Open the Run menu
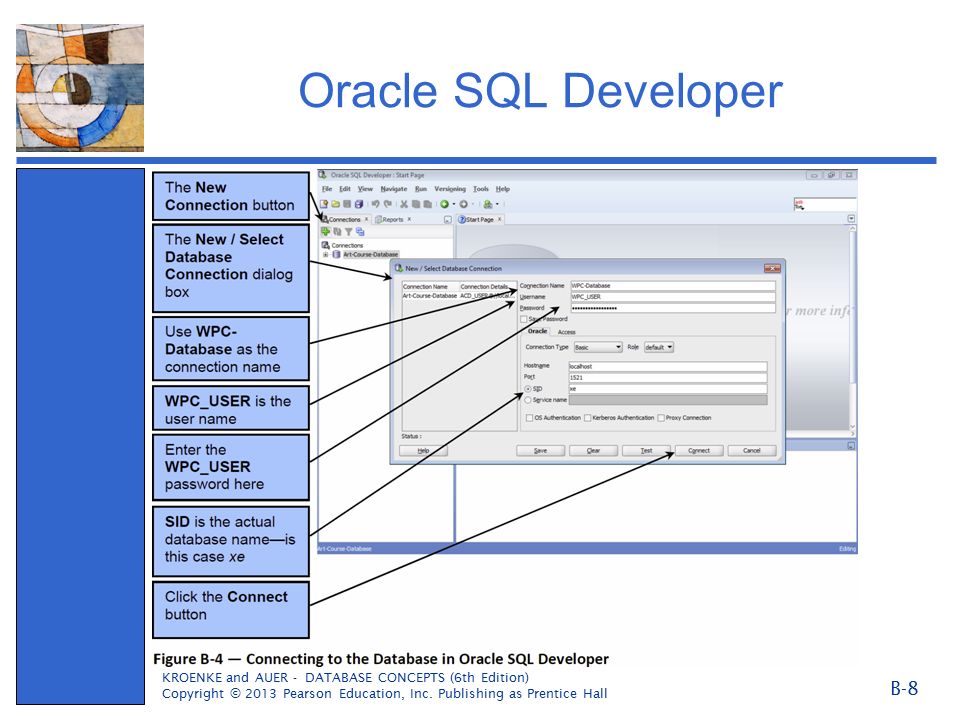The height and width of the screenshot is (720, 960). (x=421, y=189)
